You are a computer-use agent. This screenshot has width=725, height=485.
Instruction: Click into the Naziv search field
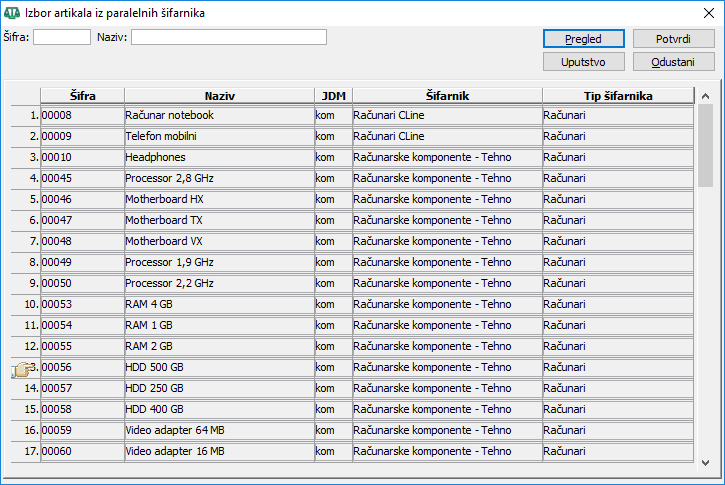point(229,37)
